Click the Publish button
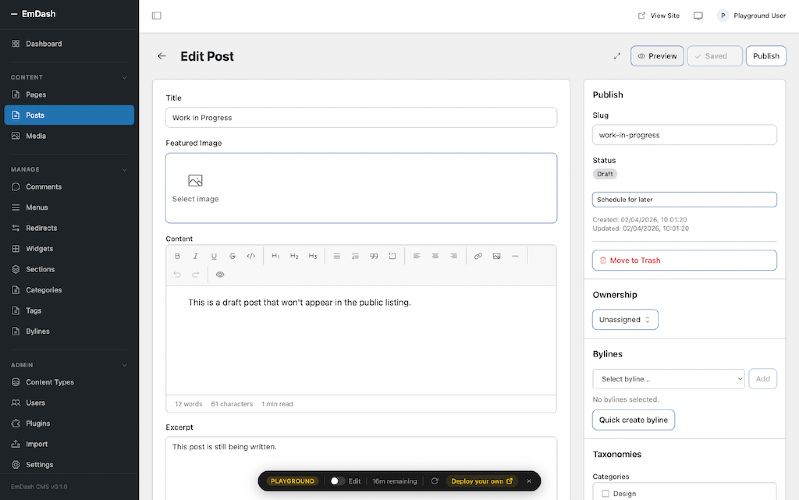 click(766, 56)
